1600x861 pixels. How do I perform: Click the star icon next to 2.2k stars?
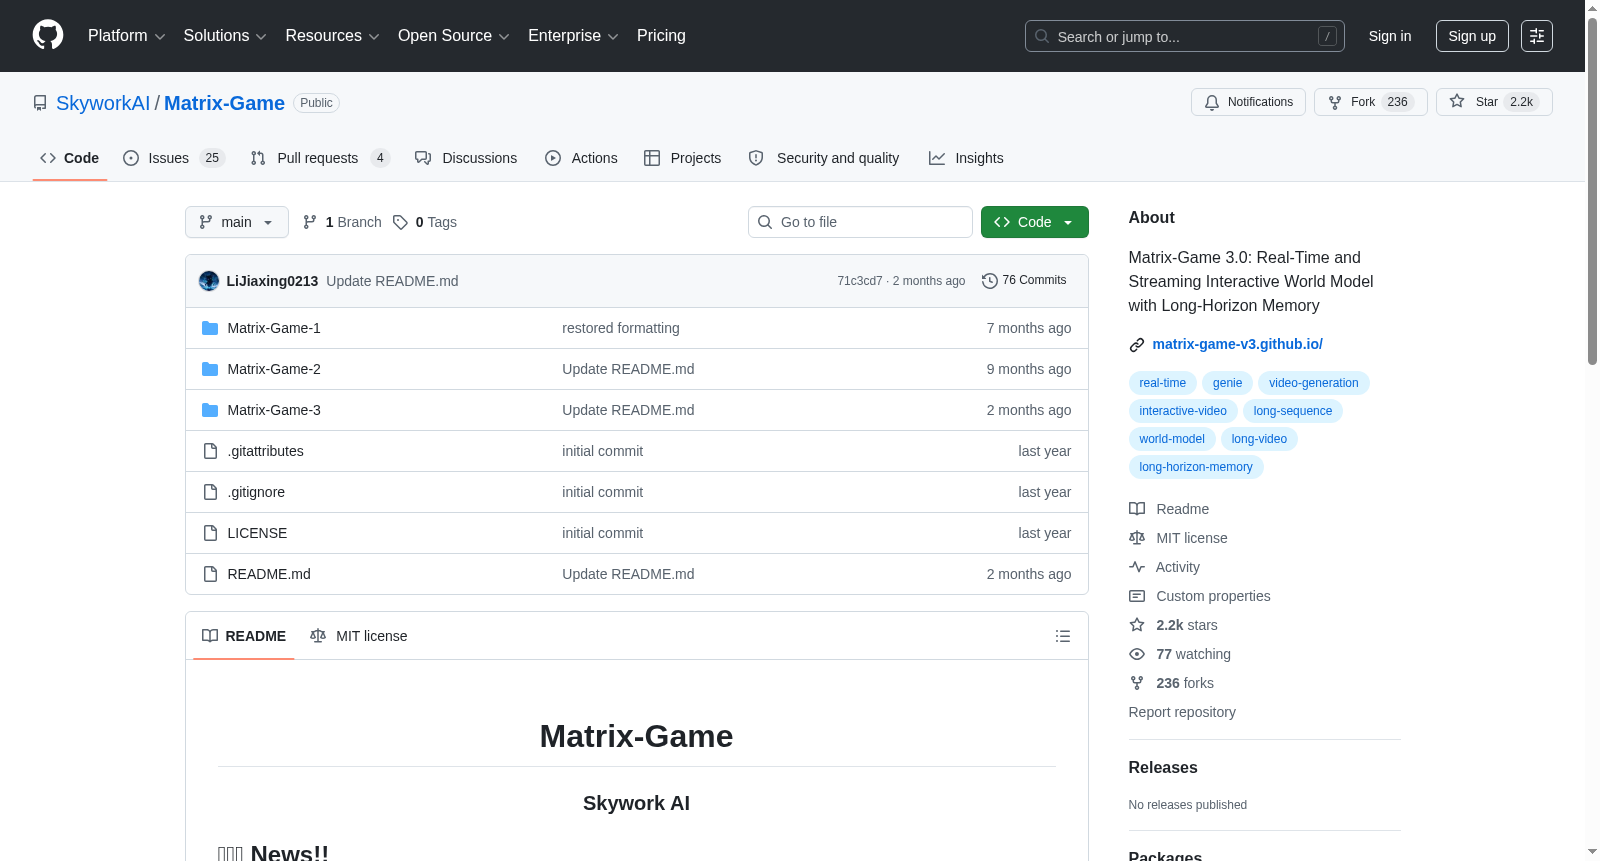(1137, 625)
